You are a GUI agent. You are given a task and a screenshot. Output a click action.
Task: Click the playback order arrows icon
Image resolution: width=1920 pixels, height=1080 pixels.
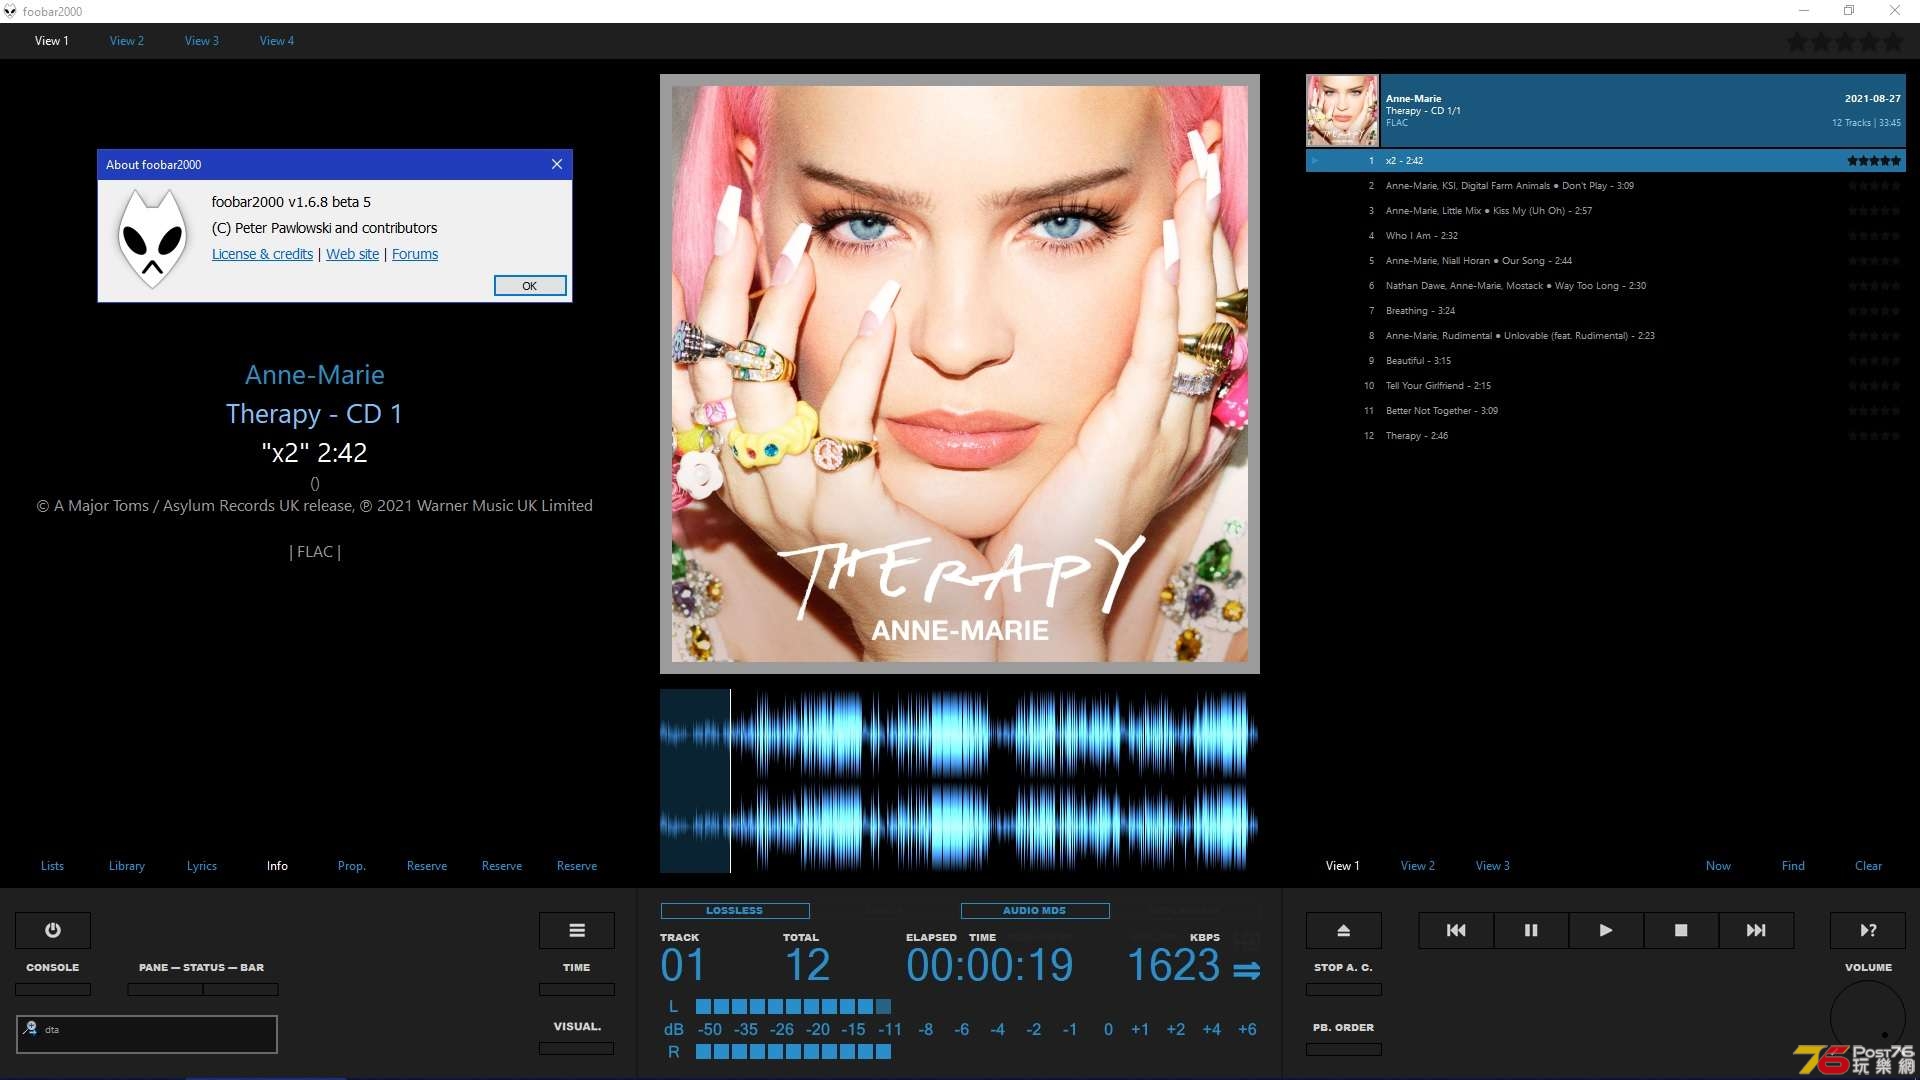point(1247,970)
